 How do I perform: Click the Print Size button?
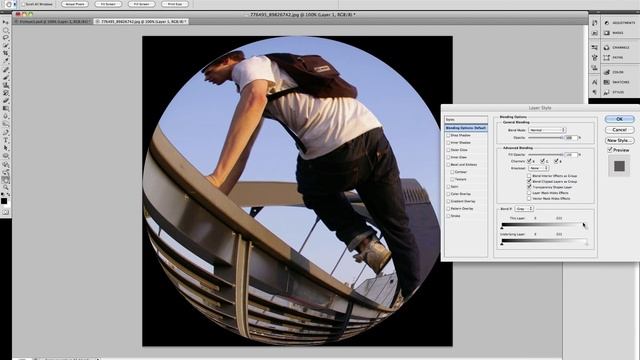175,4
